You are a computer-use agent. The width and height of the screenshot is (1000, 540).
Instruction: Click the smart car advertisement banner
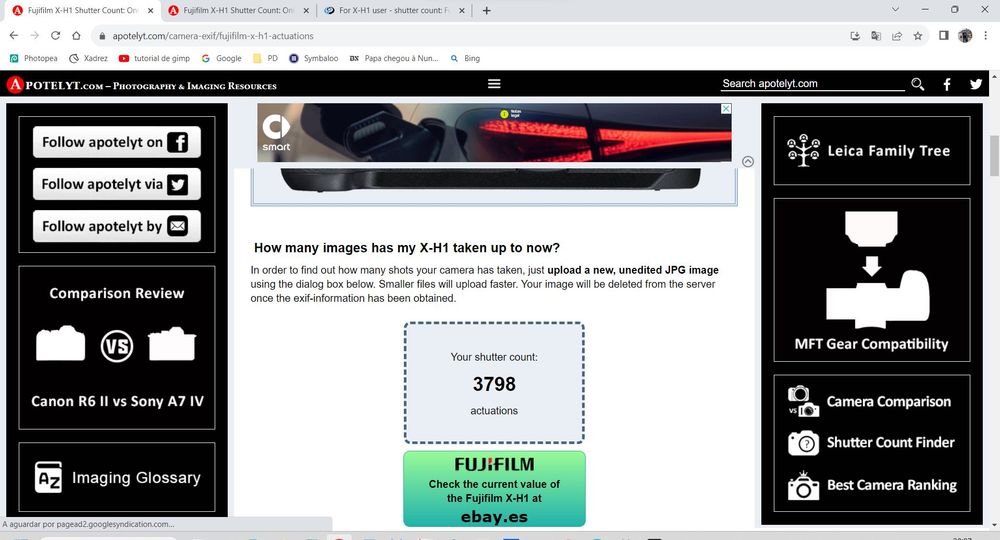(494, 133)
